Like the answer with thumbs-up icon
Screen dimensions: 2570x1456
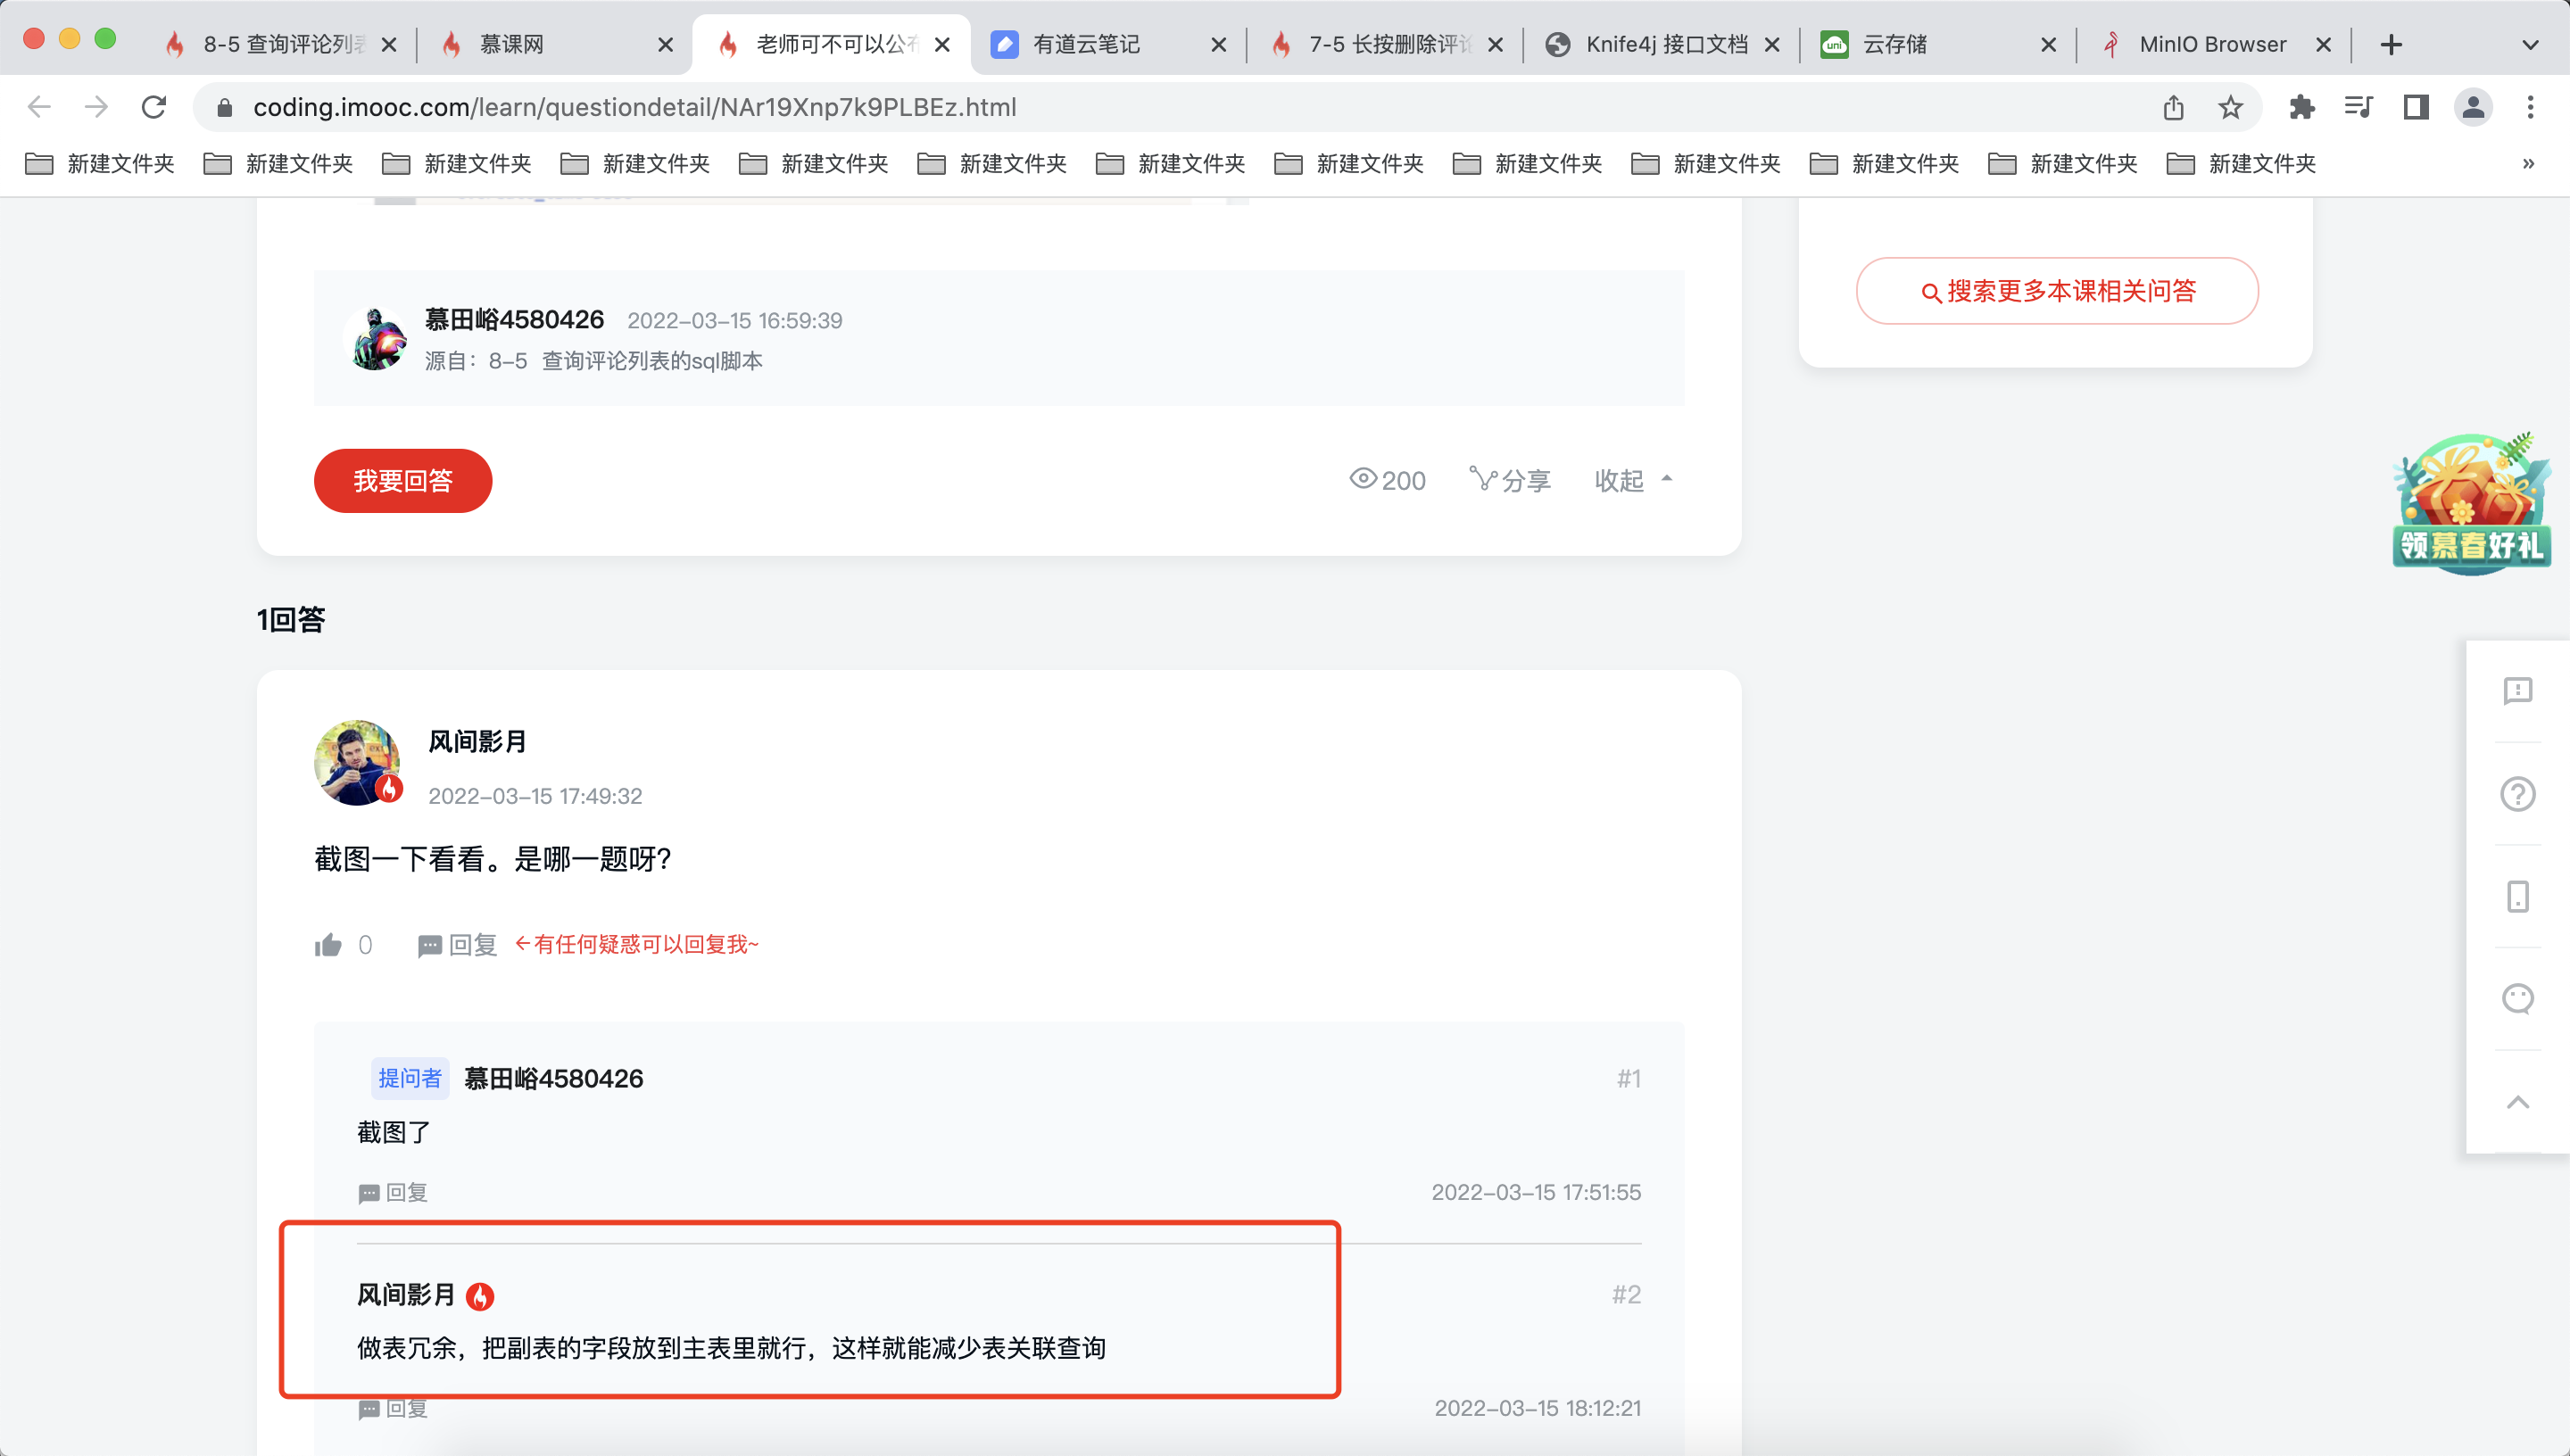(x=328, y=945)
